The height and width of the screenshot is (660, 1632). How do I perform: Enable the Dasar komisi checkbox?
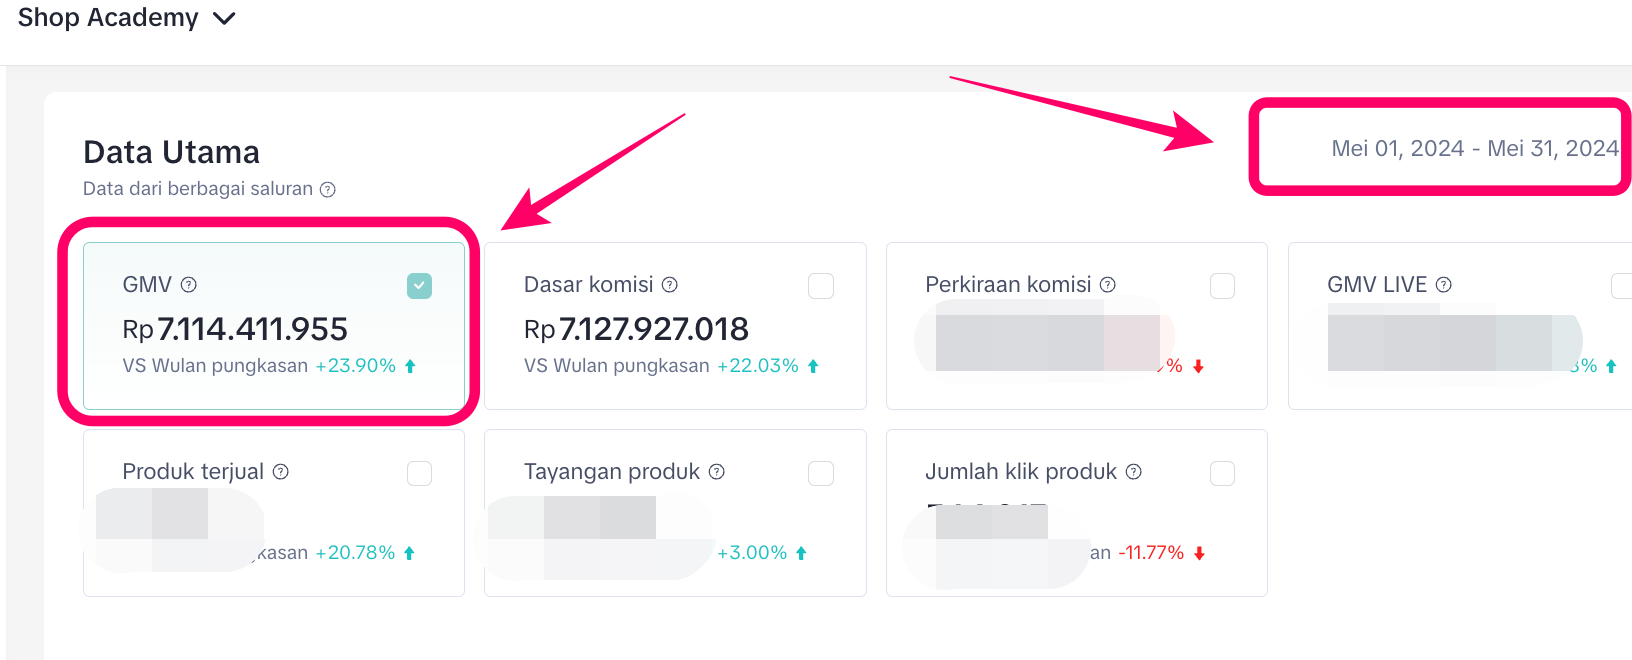click(821, 286)
